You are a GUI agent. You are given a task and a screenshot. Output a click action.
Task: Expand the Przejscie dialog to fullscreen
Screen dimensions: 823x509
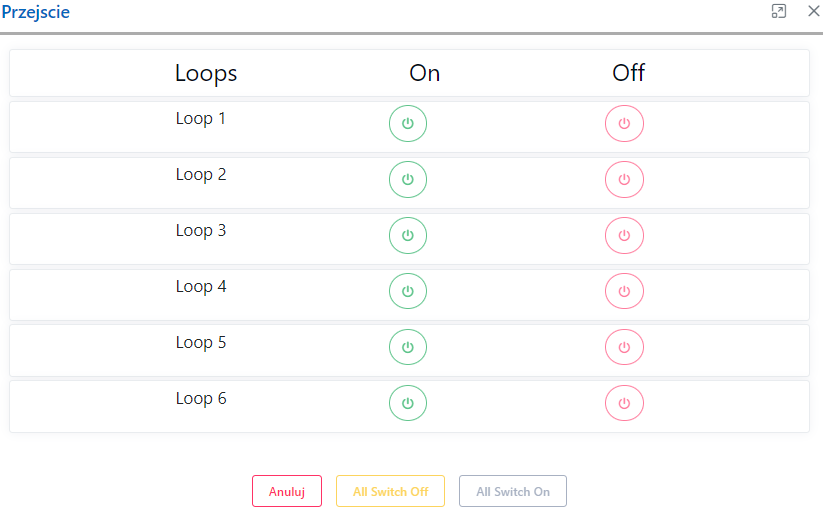(x=779, y=11)
